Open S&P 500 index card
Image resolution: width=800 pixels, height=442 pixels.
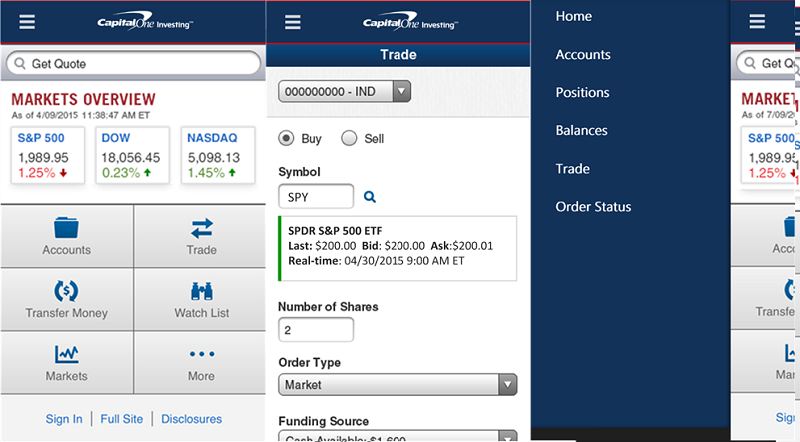(47, 155)
